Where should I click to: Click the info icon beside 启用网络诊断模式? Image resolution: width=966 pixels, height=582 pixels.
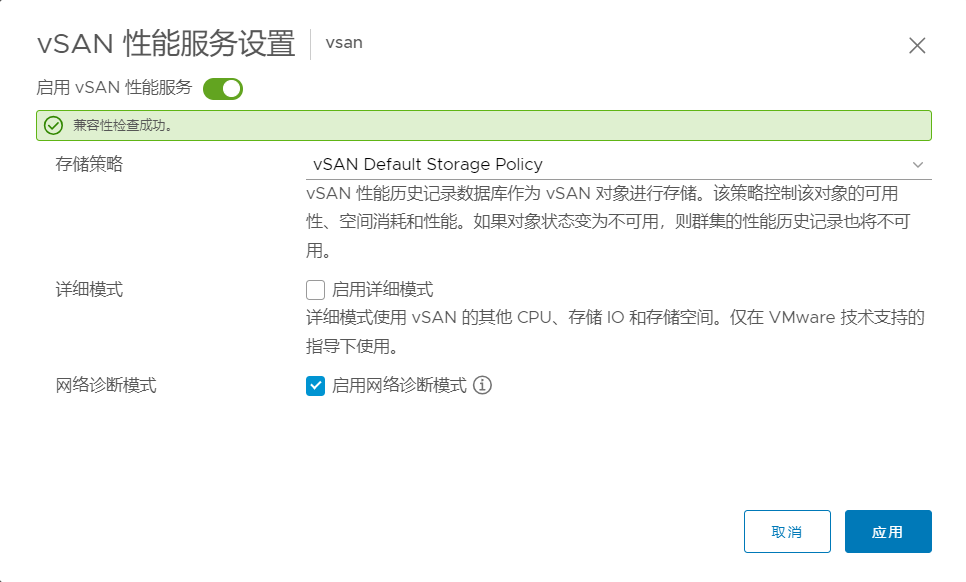click(x=482, y=386)
